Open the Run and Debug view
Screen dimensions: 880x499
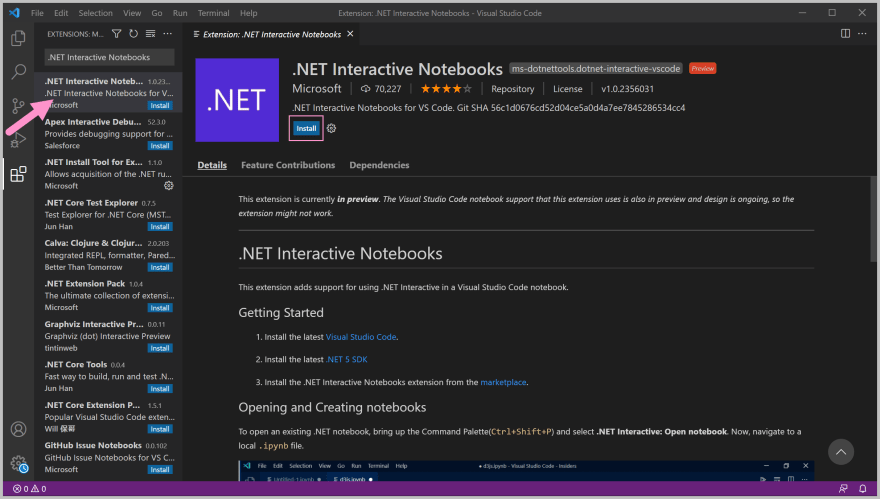pos(19,140)
